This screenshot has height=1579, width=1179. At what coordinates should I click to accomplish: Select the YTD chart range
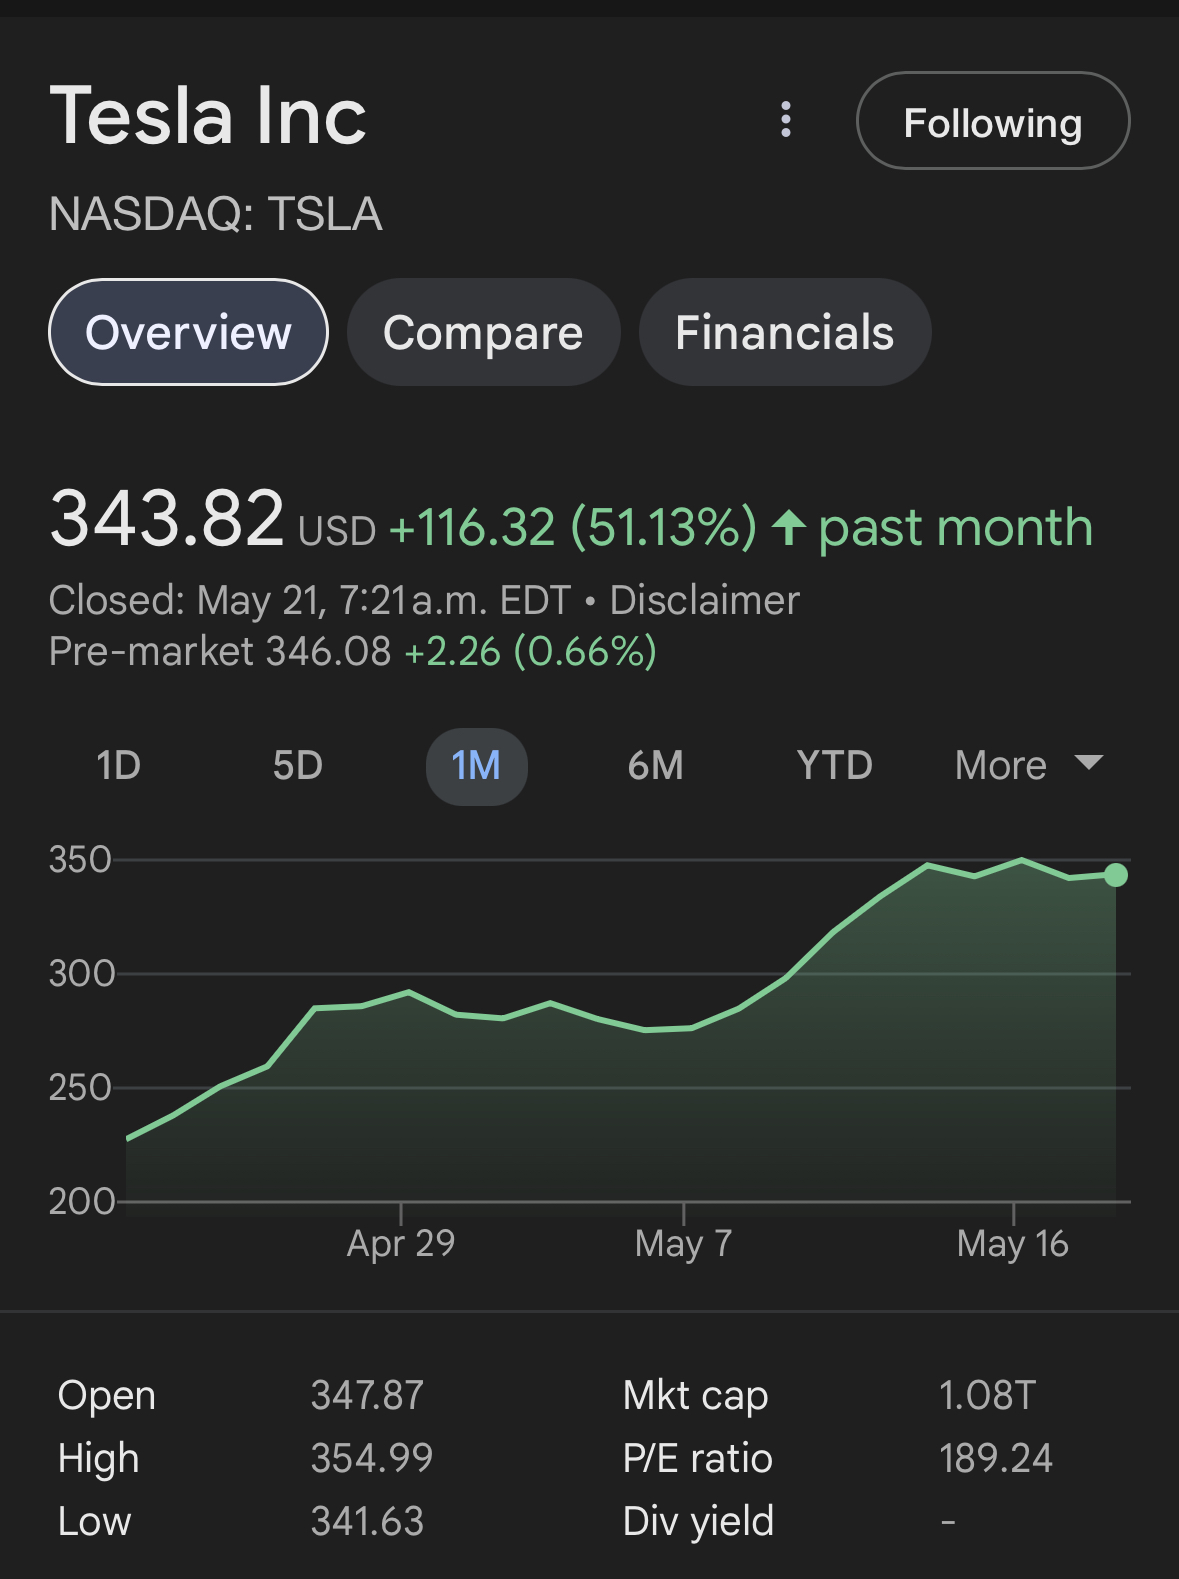(834, 766)
